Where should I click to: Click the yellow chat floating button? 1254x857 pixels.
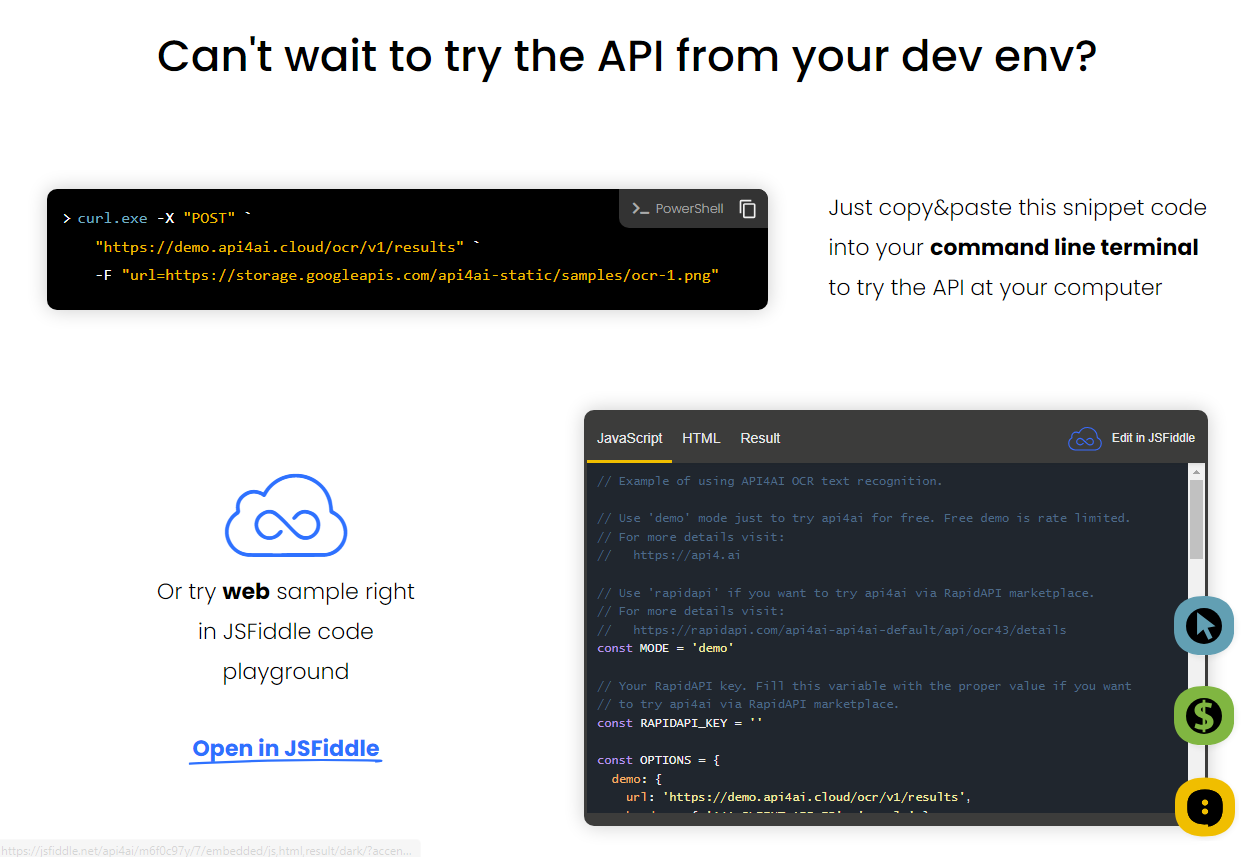click(1204, 806)
